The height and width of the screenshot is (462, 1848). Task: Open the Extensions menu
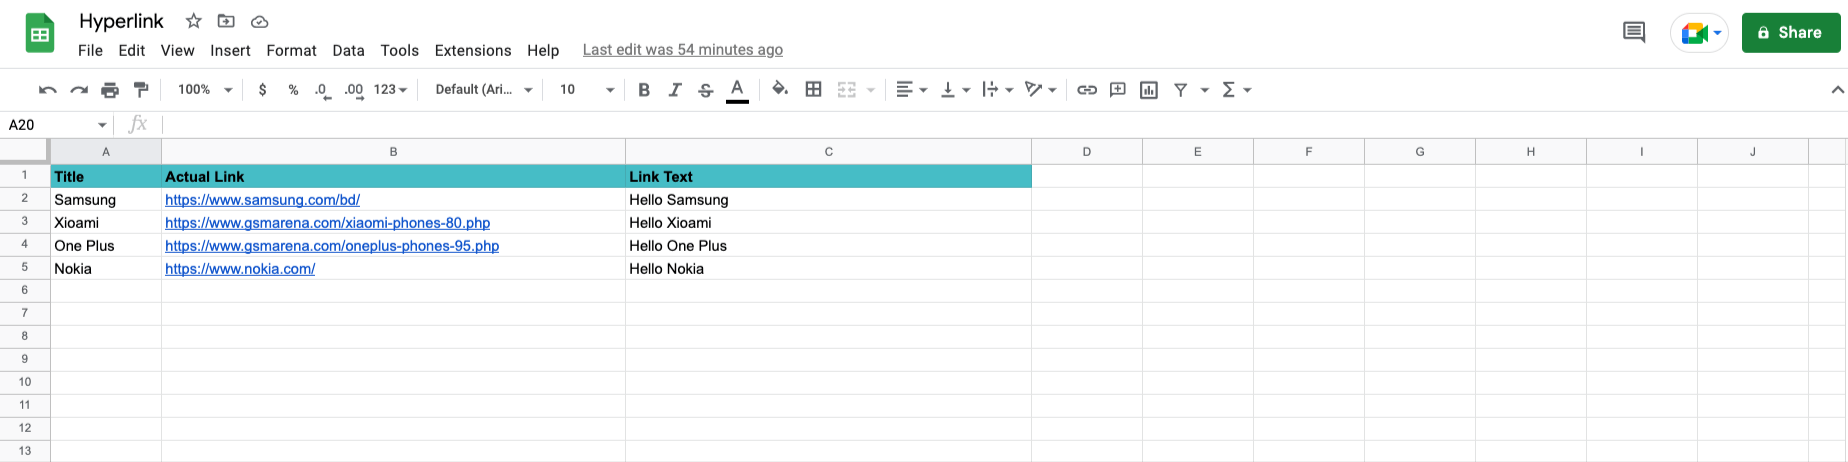473,50
